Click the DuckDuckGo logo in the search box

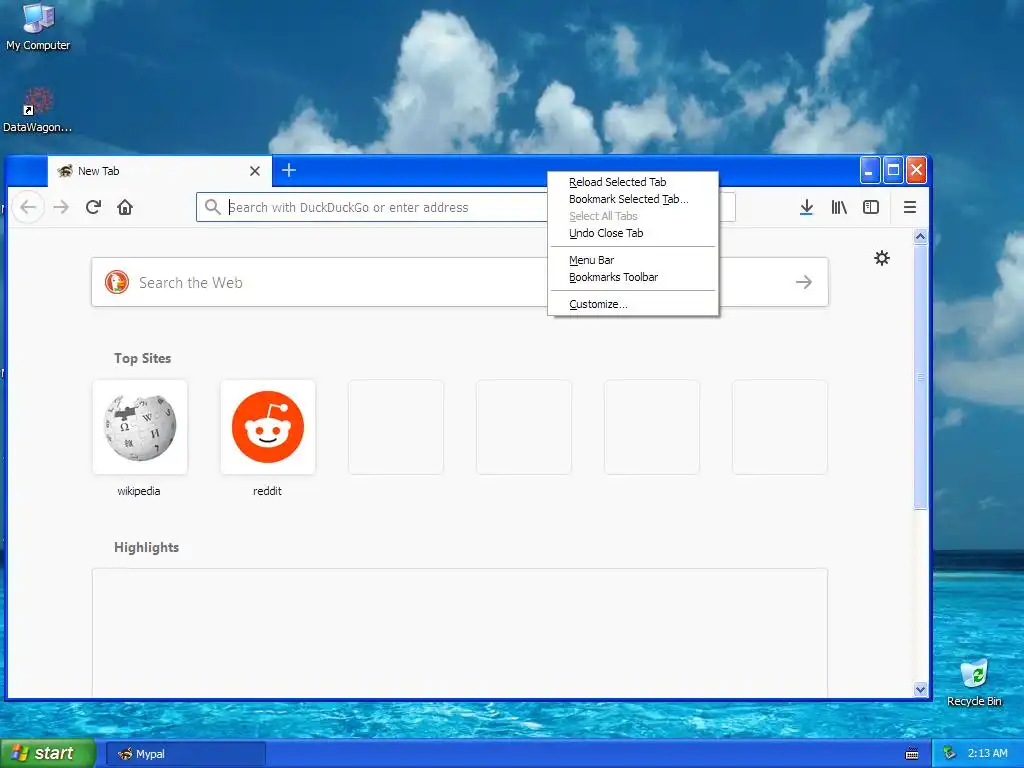pyautogui.click(x=117, y=282)
